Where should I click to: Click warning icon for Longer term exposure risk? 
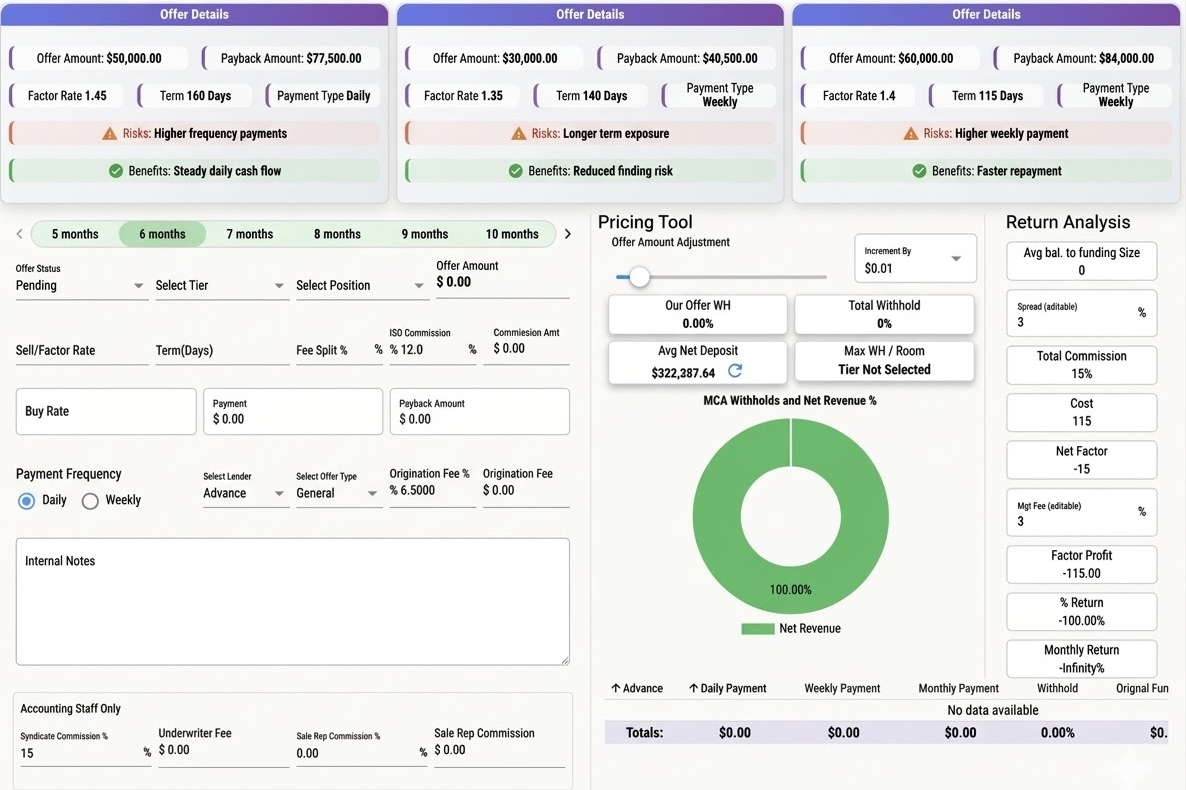click(x=518, y=133)
